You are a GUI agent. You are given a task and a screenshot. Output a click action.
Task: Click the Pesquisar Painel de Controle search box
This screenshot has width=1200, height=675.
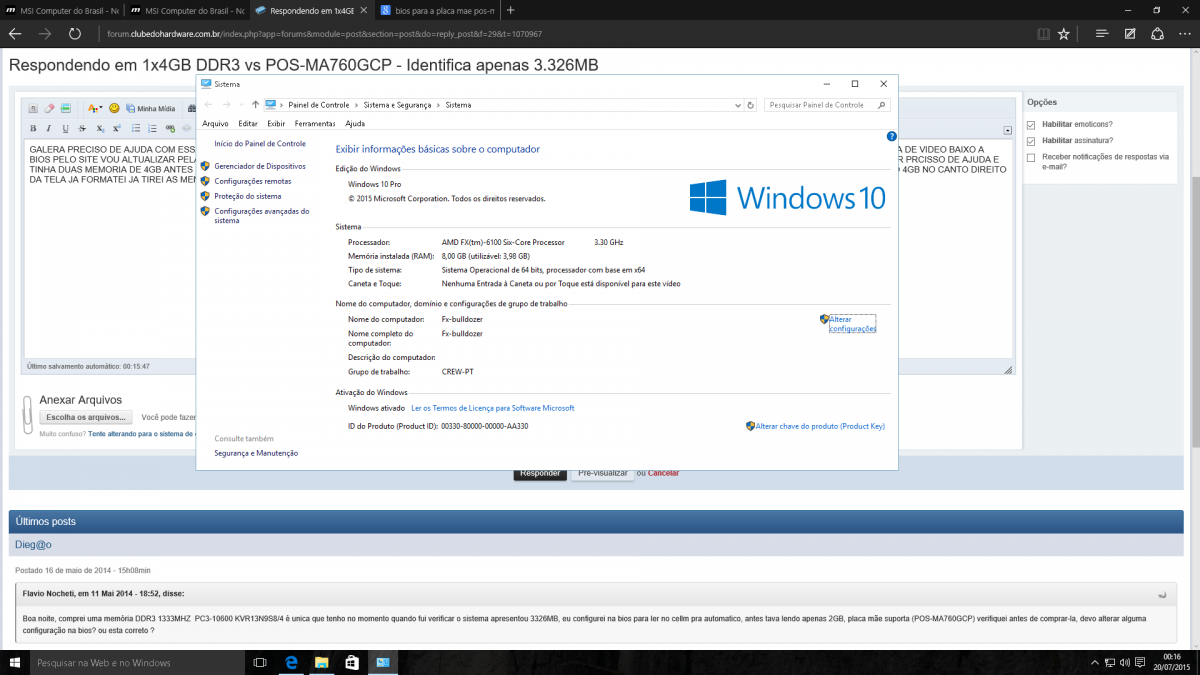(x=827, y=104)
